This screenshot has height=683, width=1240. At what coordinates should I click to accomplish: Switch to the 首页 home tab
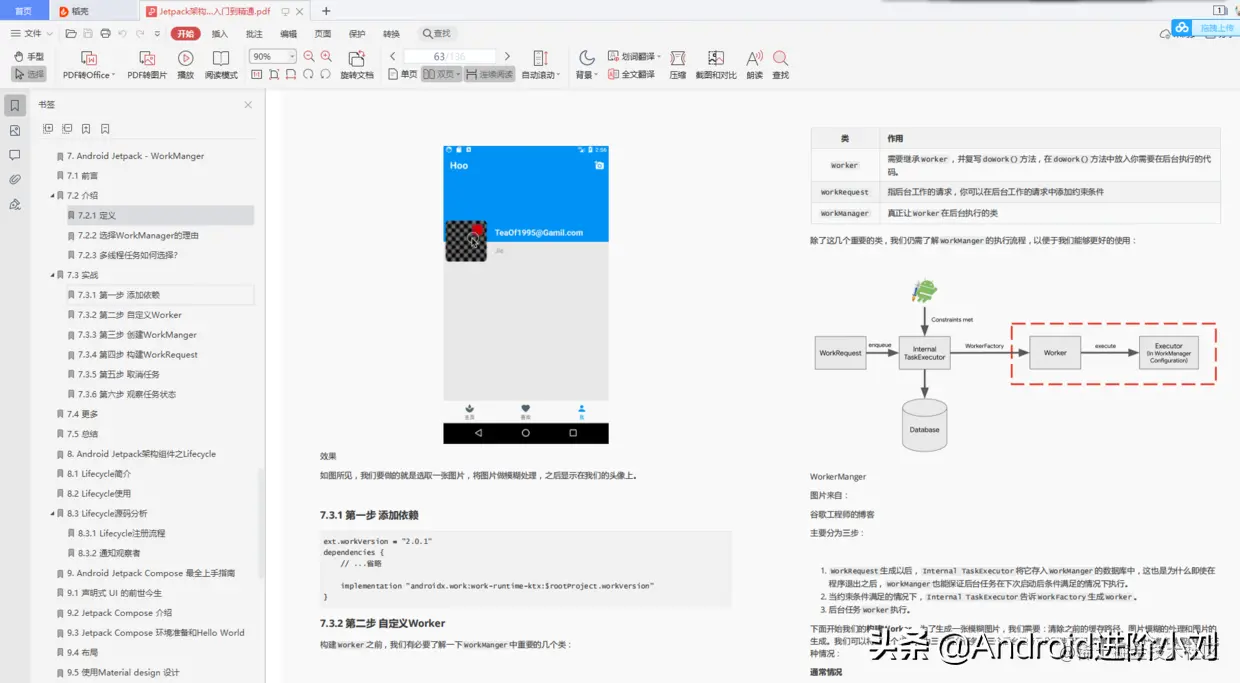click(23, 11)
